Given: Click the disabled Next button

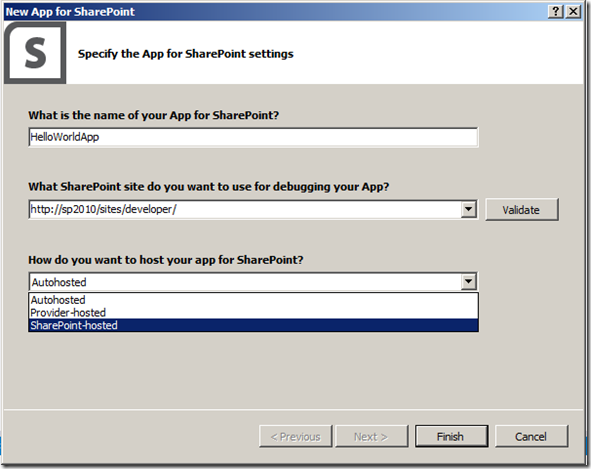Looking at the screenshot, I should click(x=372, y=437).
